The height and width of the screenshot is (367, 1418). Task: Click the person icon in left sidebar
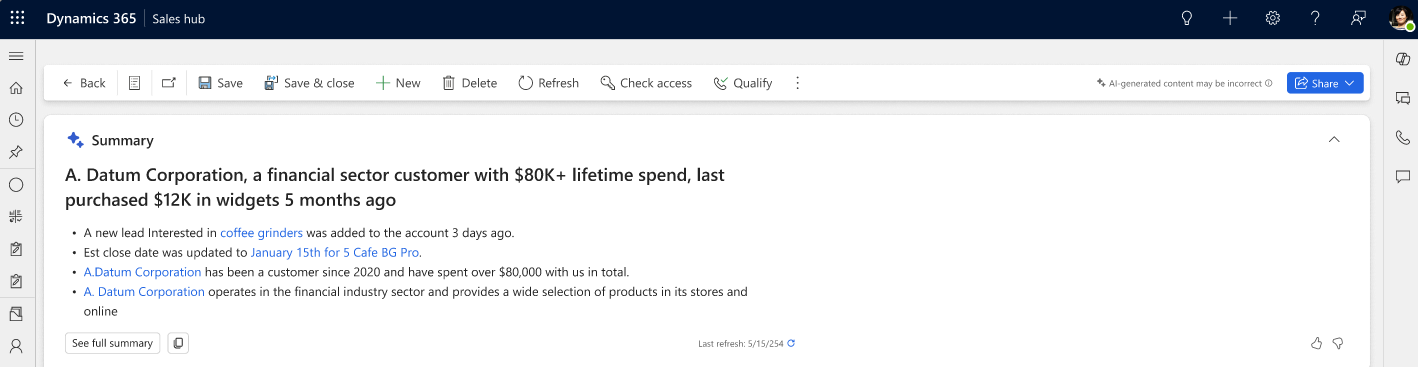pos(16,346)
